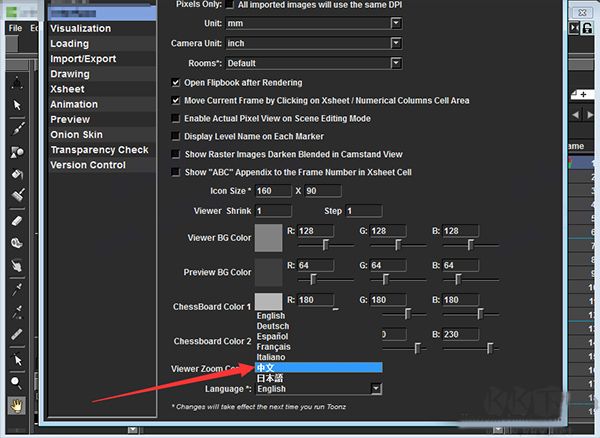Viewport: 600px width, 438px height.
Task: Enable Actual Pixel View on Scene Editing
Action: pos(175,118)
